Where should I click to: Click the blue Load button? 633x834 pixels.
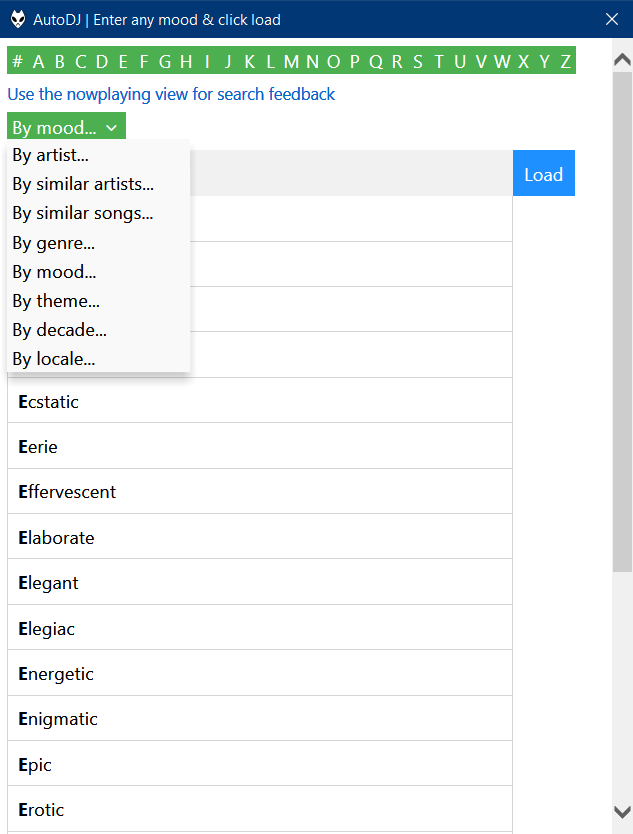pos(543,173)
